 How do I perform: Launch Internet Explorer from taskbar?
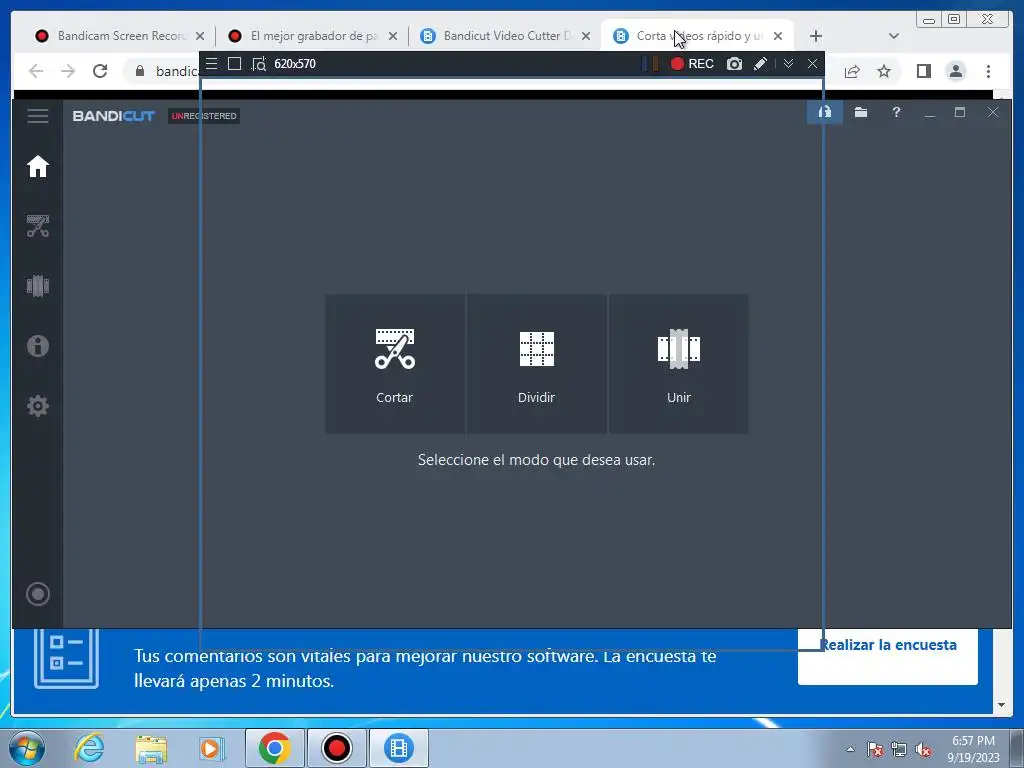[89, 748]
